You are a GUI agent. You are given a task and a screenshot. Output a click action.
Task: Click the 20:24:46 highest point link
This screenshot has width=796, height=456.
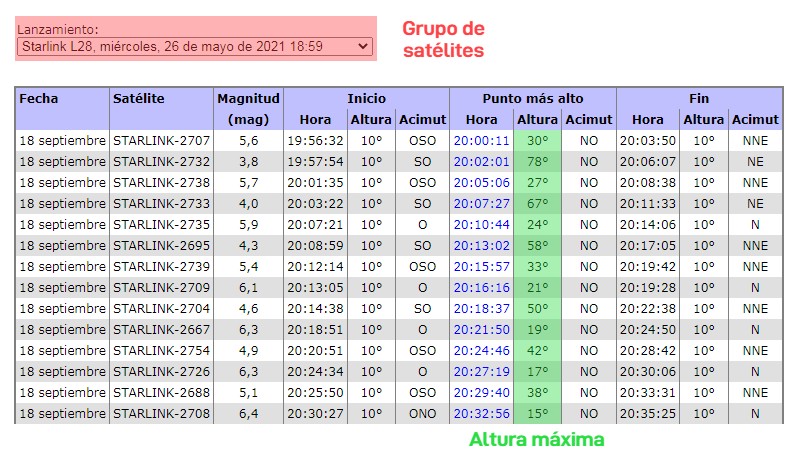[481, 351]
